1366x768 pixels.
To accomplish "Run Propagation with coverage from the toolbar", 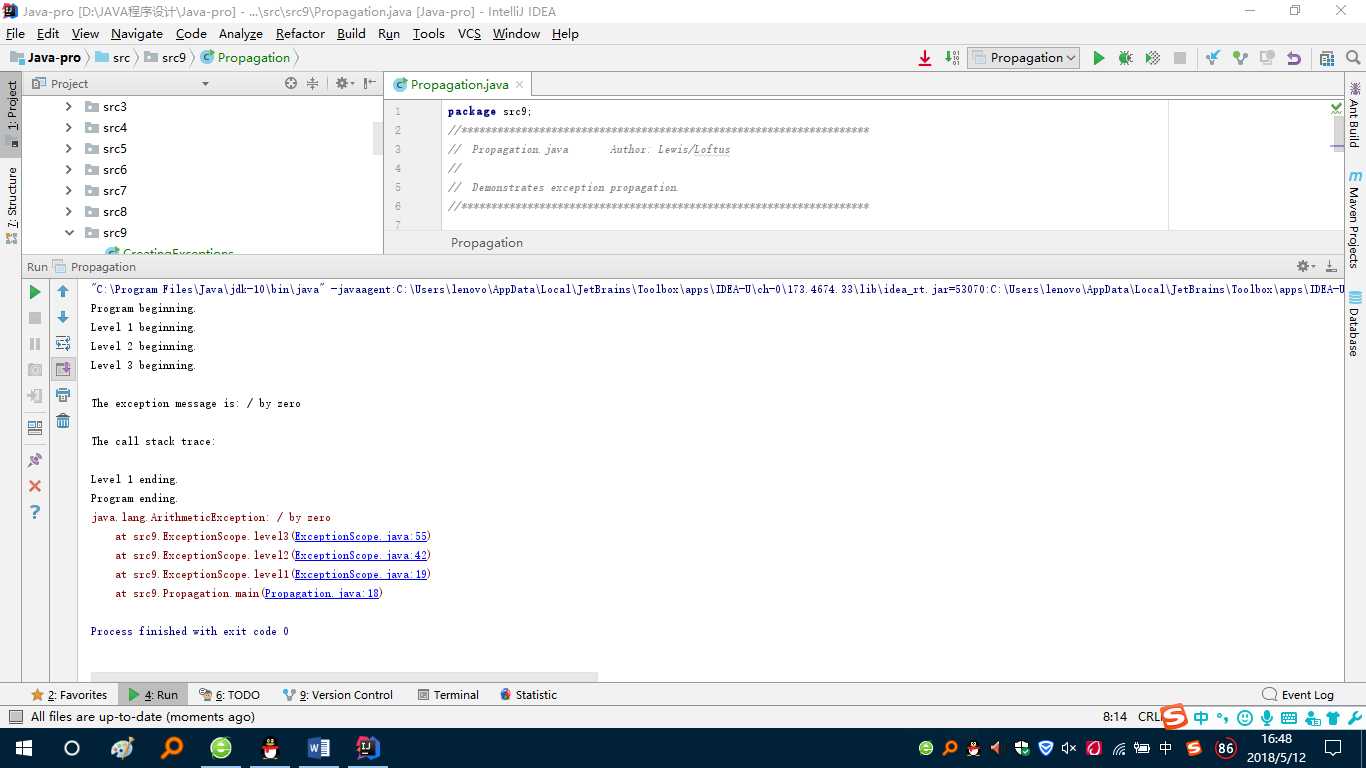I will click(x=1152, y=58).
